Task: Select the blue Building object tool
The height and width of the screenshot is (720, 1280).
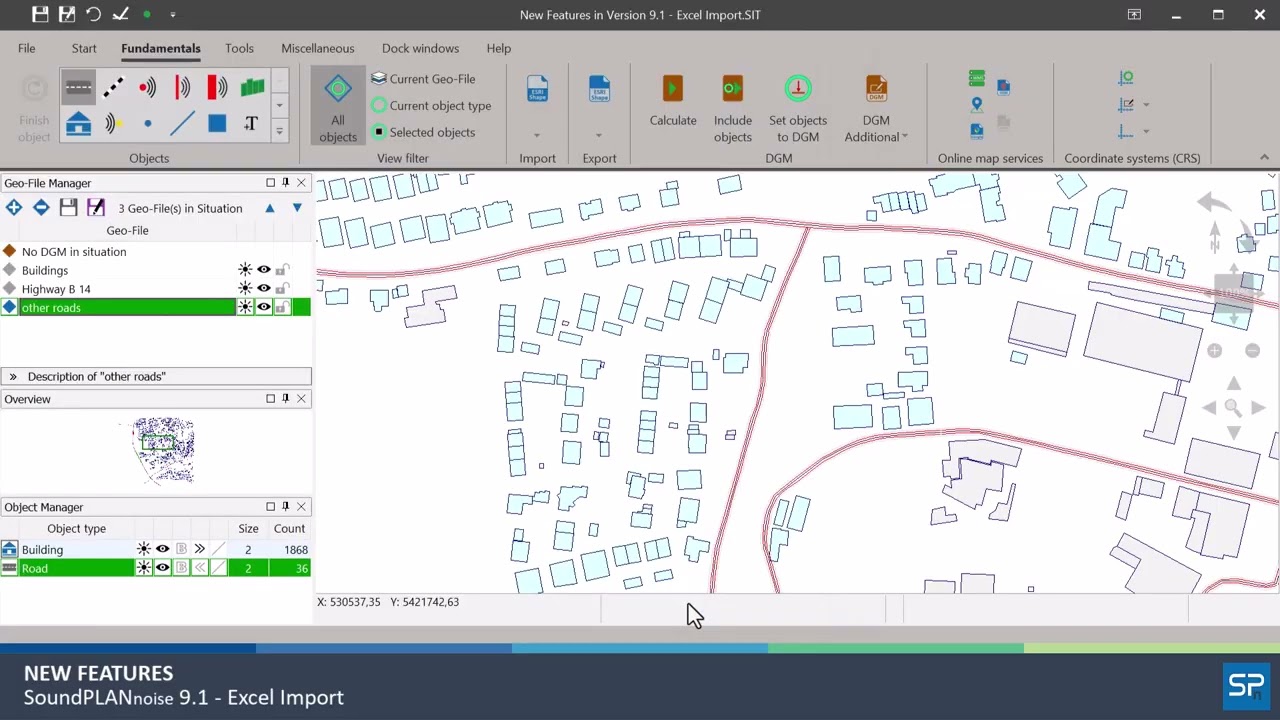Action: (78, 124)
